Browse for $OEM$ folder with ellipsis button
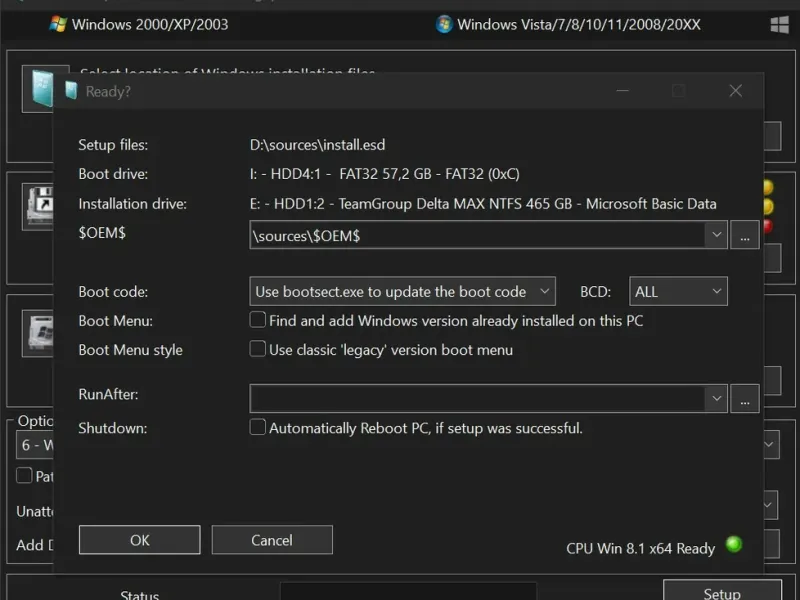The height and width of the screenshot is (600, 800). pyautogui.click(x=745, y=235)
